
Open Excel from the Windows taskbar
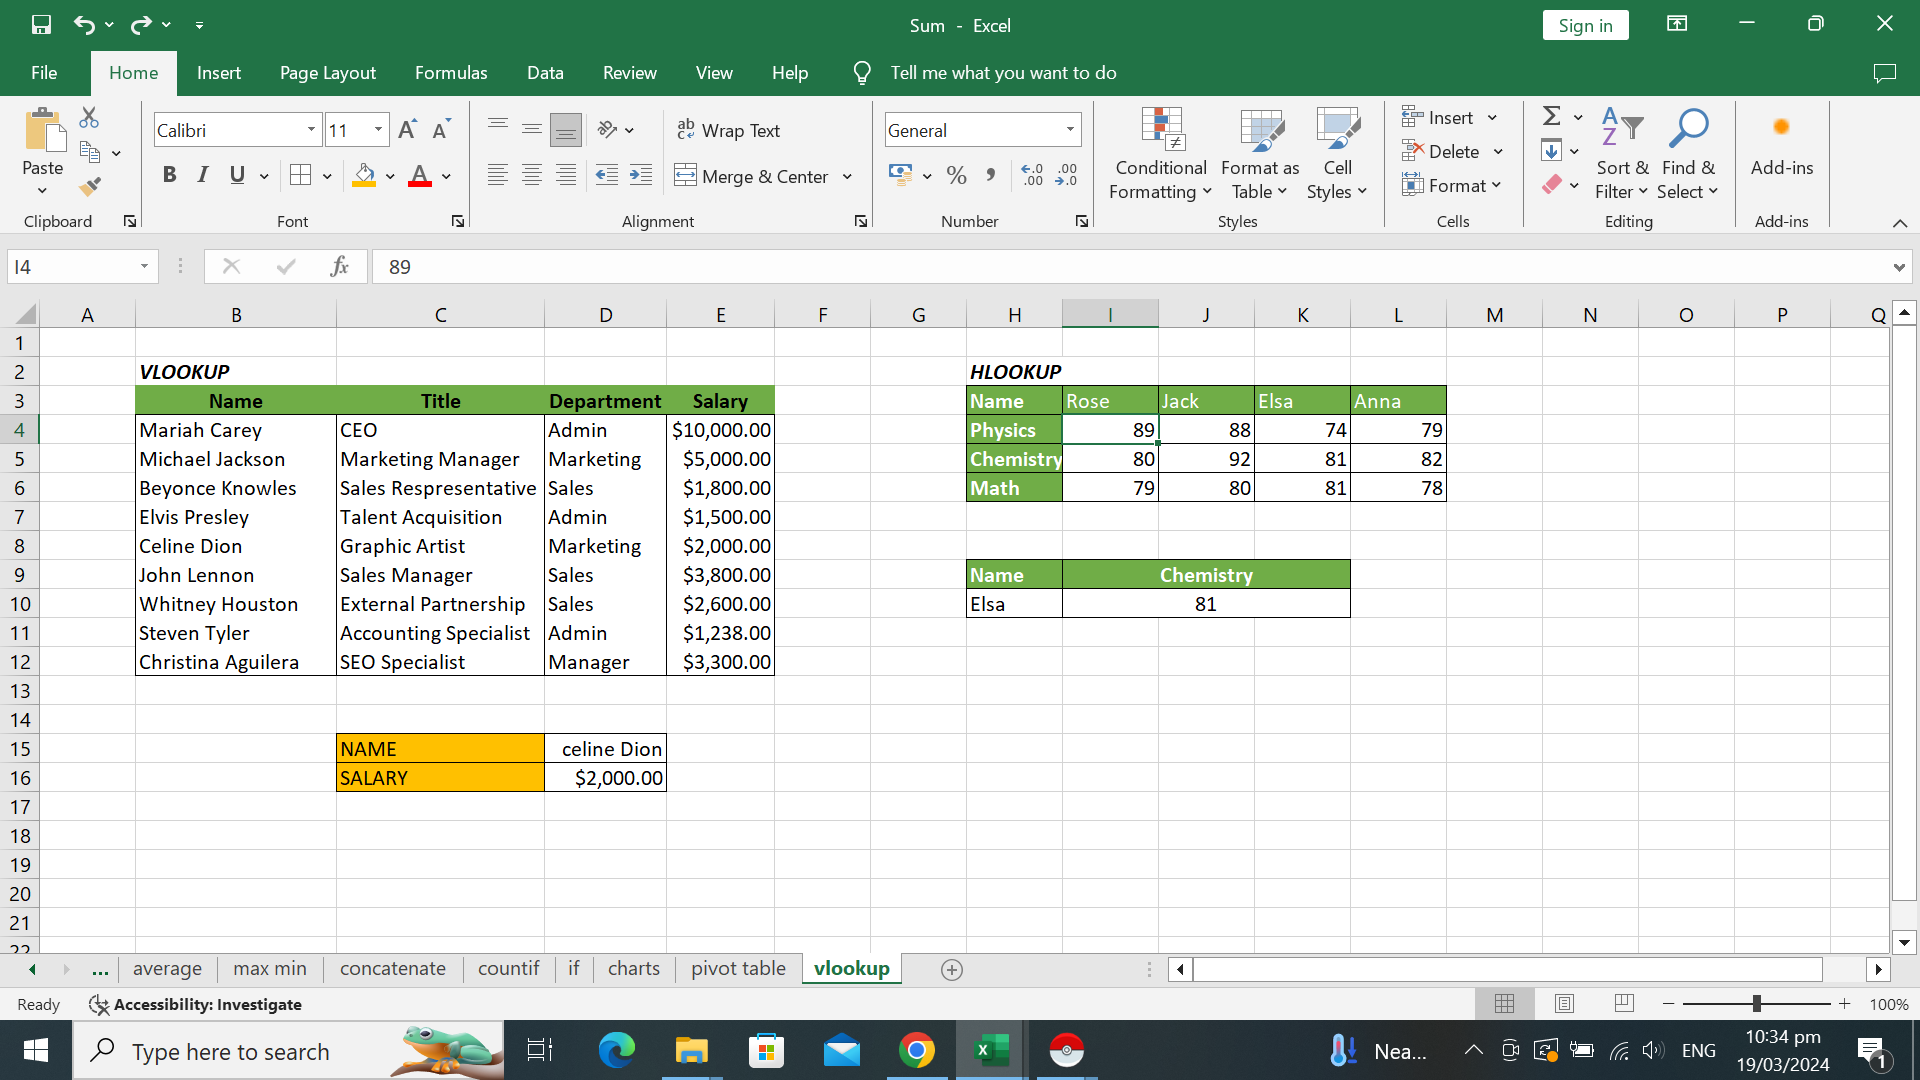tap(991, 1050)
